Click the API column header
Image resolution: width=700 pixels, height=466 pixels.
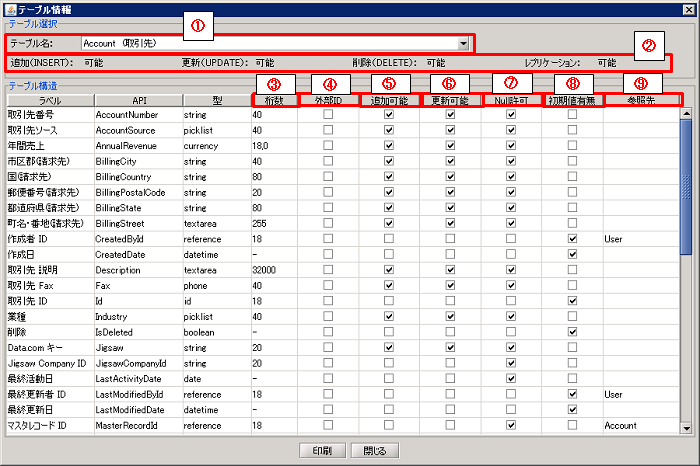coord(139,100)
